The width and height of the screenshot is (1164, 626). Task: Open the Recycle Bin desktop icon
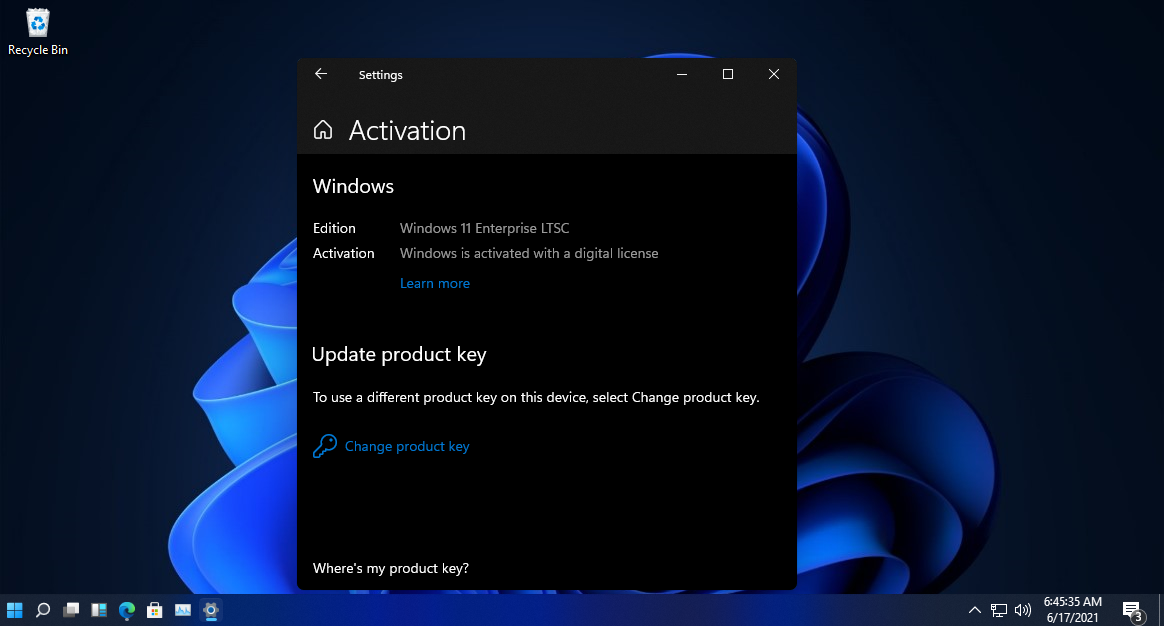point(38,32)
